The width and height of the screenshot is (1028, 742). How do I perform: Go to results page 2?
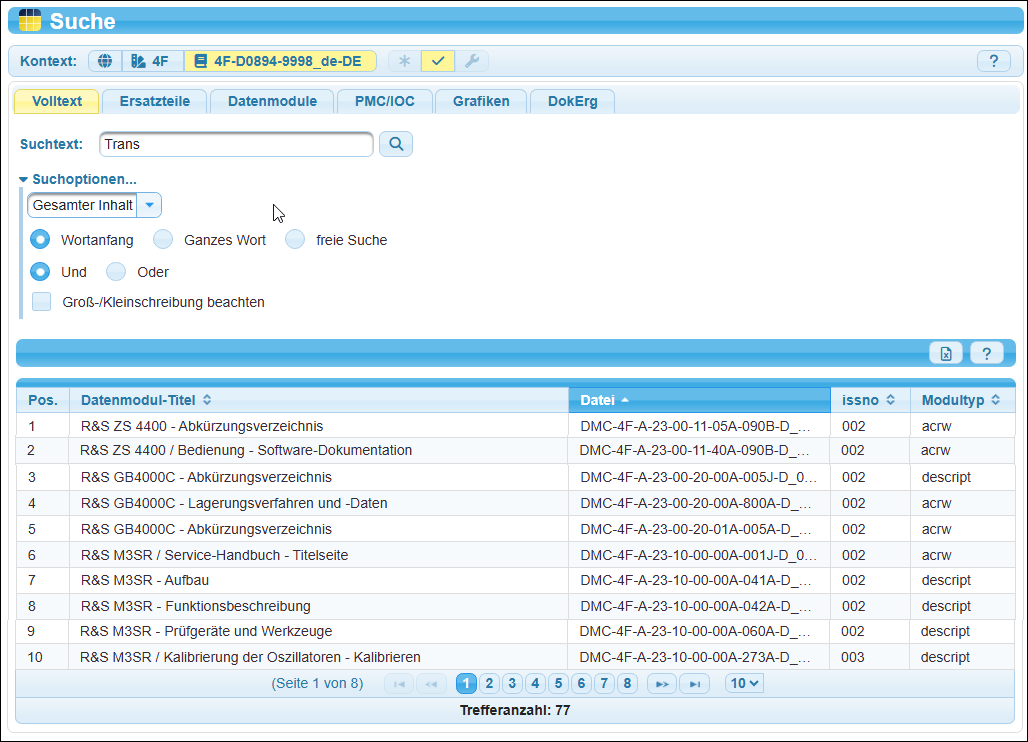click(489, 684)
